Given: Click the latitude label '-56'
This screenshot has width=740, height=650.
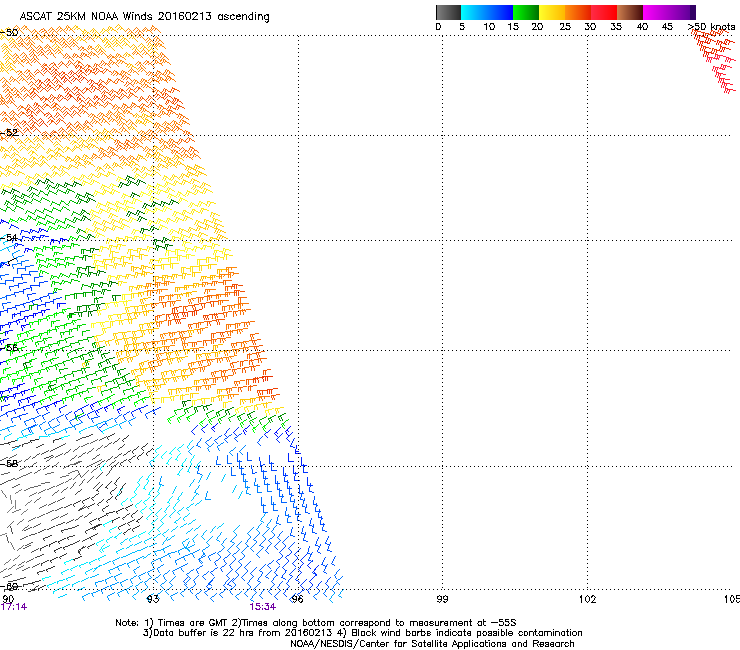Looking at the screenshot, I should (9, 348).
